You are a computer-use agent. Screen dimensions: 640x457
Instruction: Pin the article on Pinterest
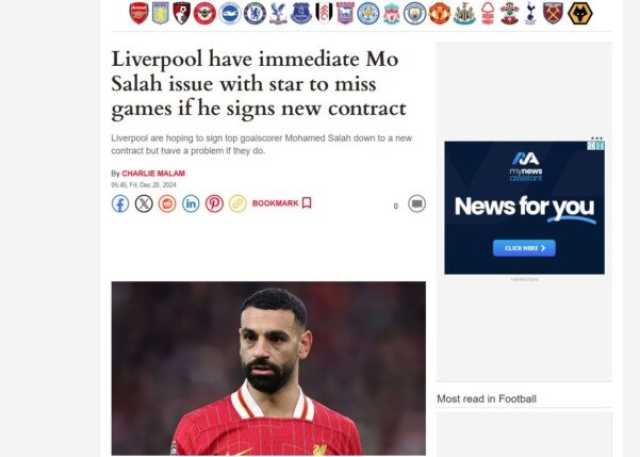click(214, 204)
